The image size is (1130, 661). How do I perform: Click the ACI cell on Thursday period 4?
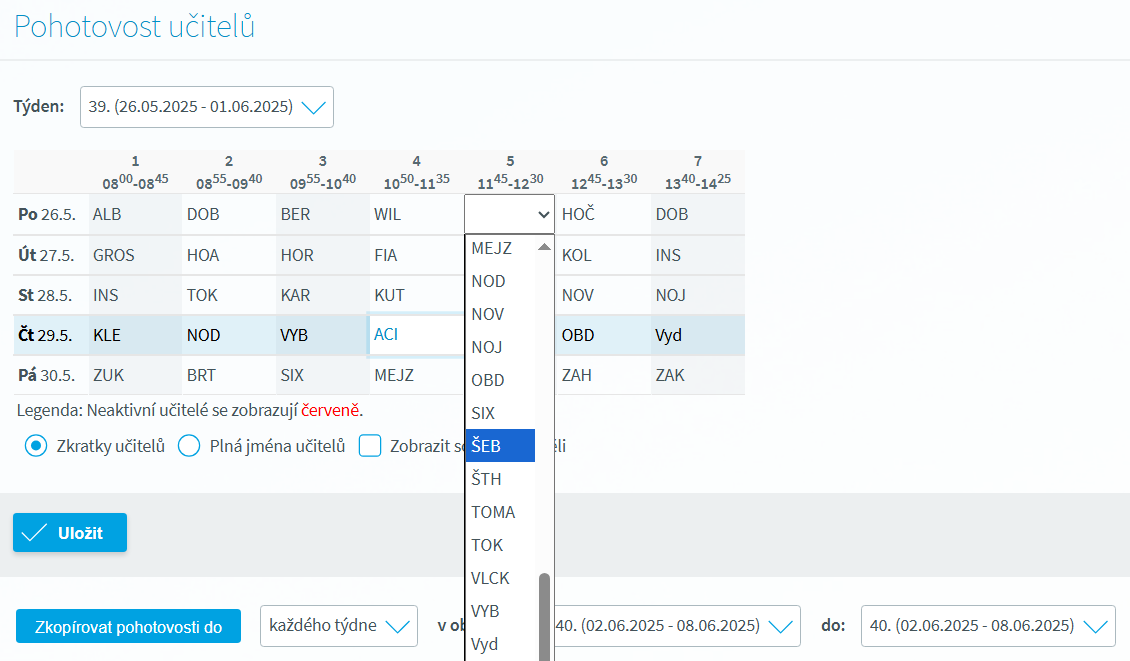pos(416,334)
